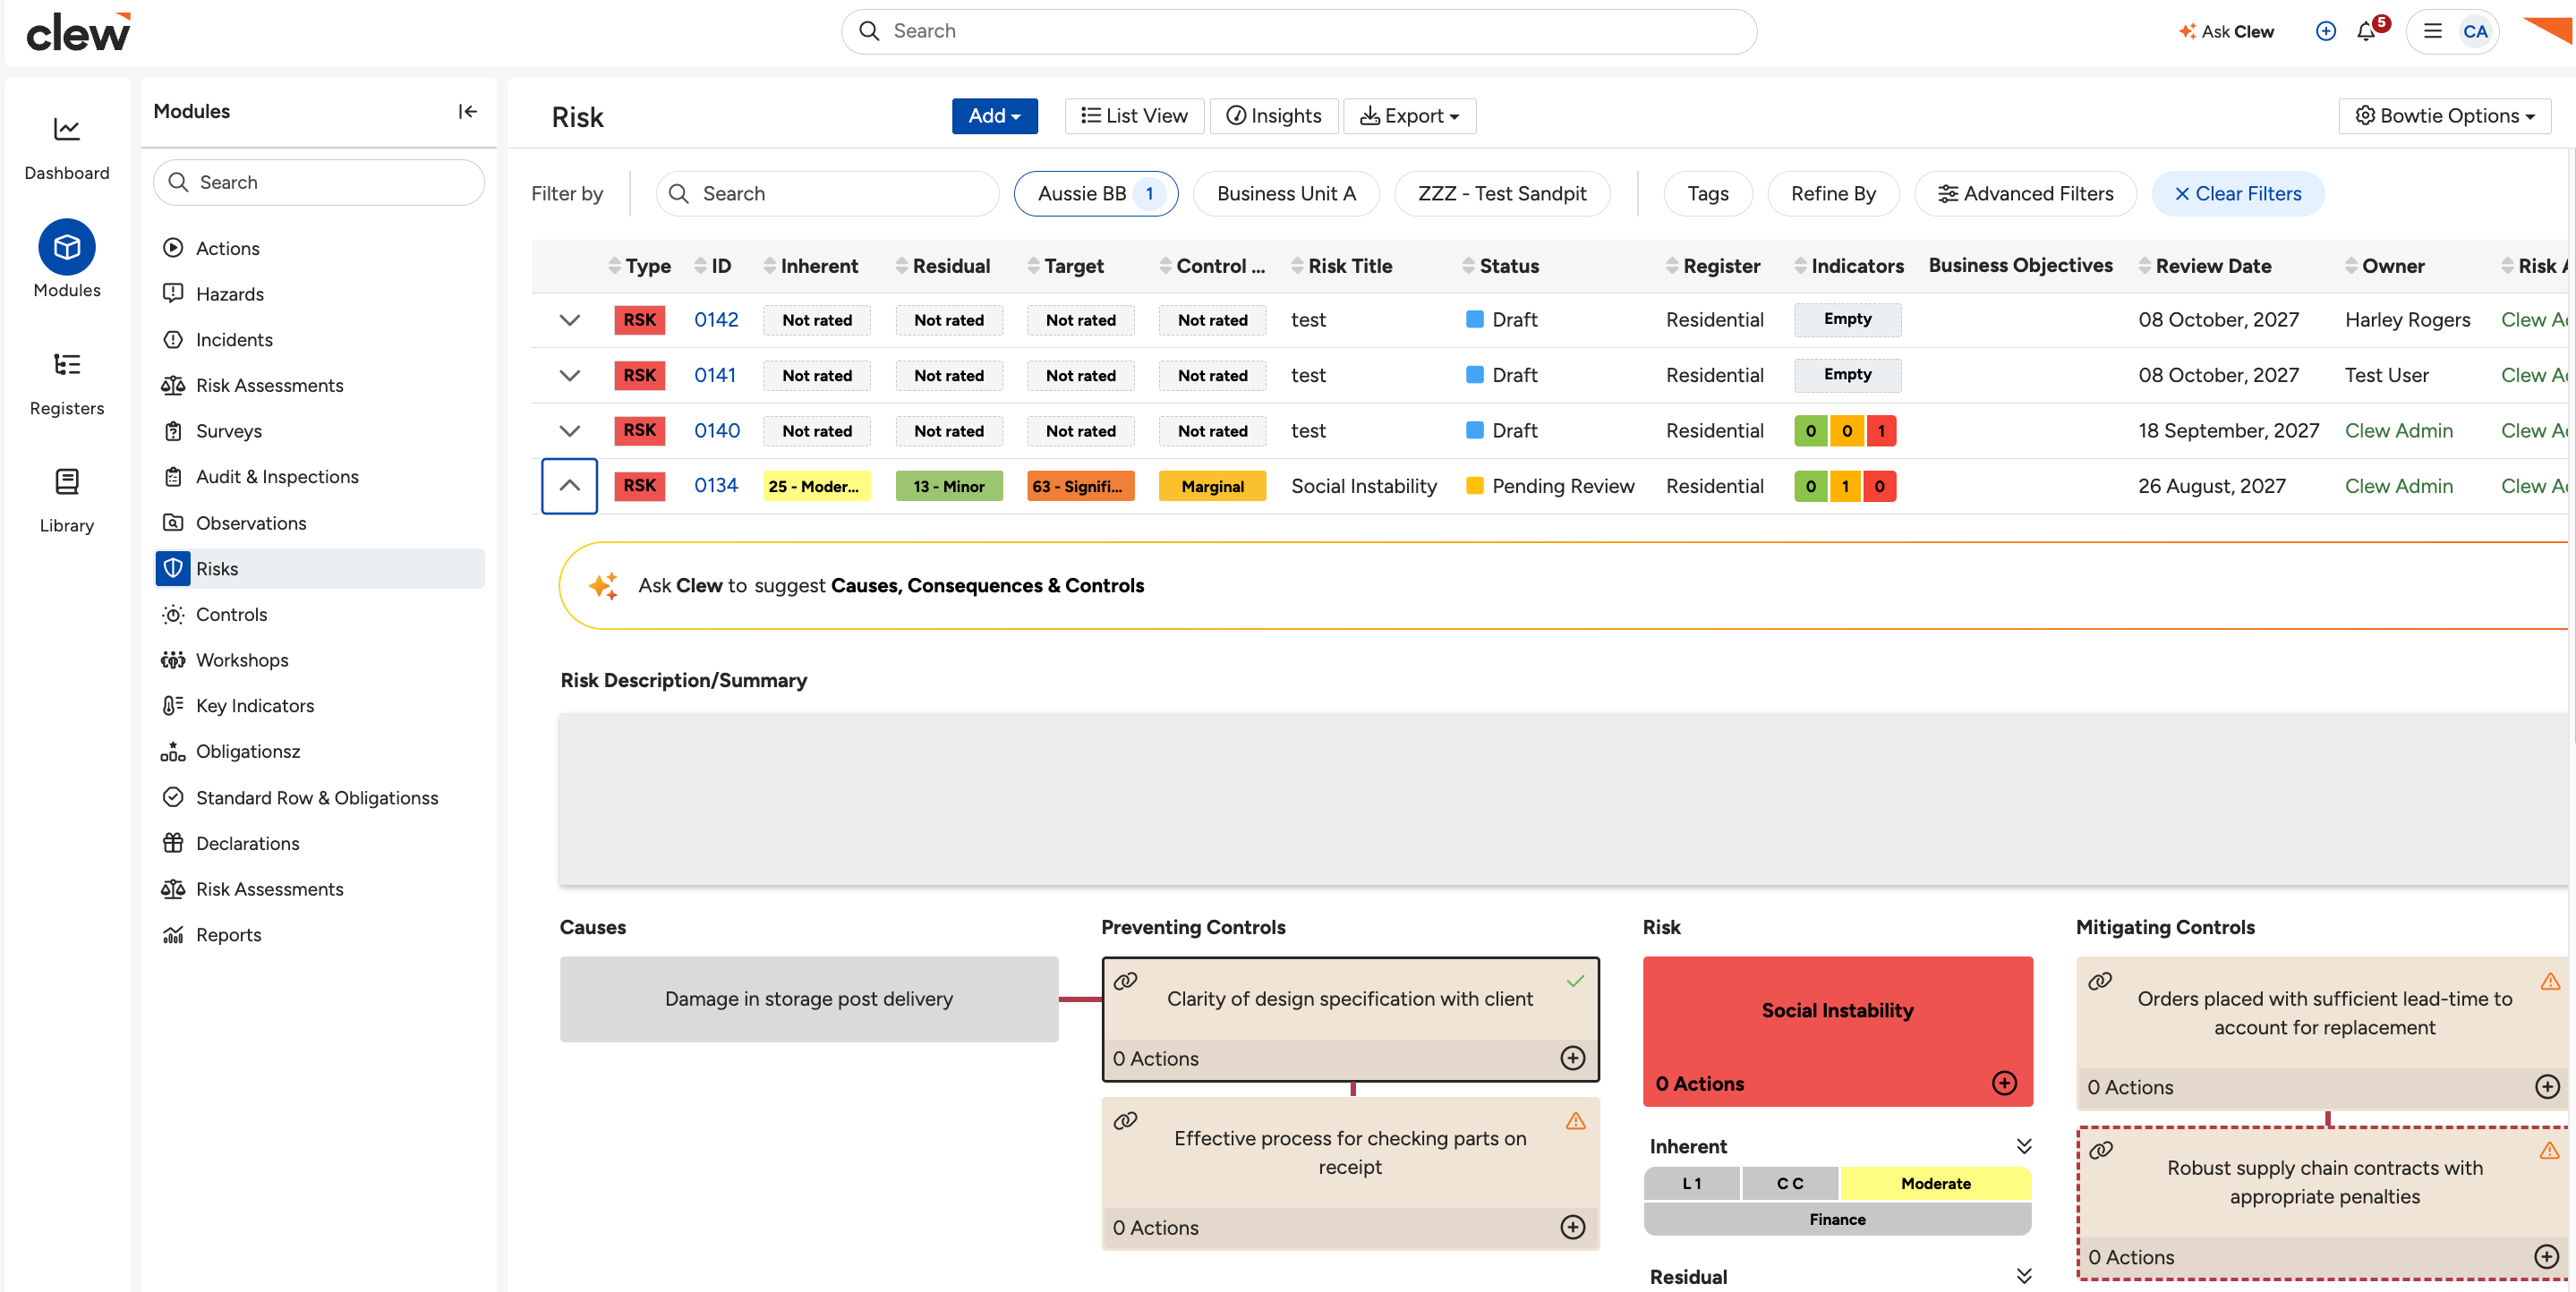This screenshot has width=2576, height=1292.
Task: Click Clear Filters
Action: 2237,194
